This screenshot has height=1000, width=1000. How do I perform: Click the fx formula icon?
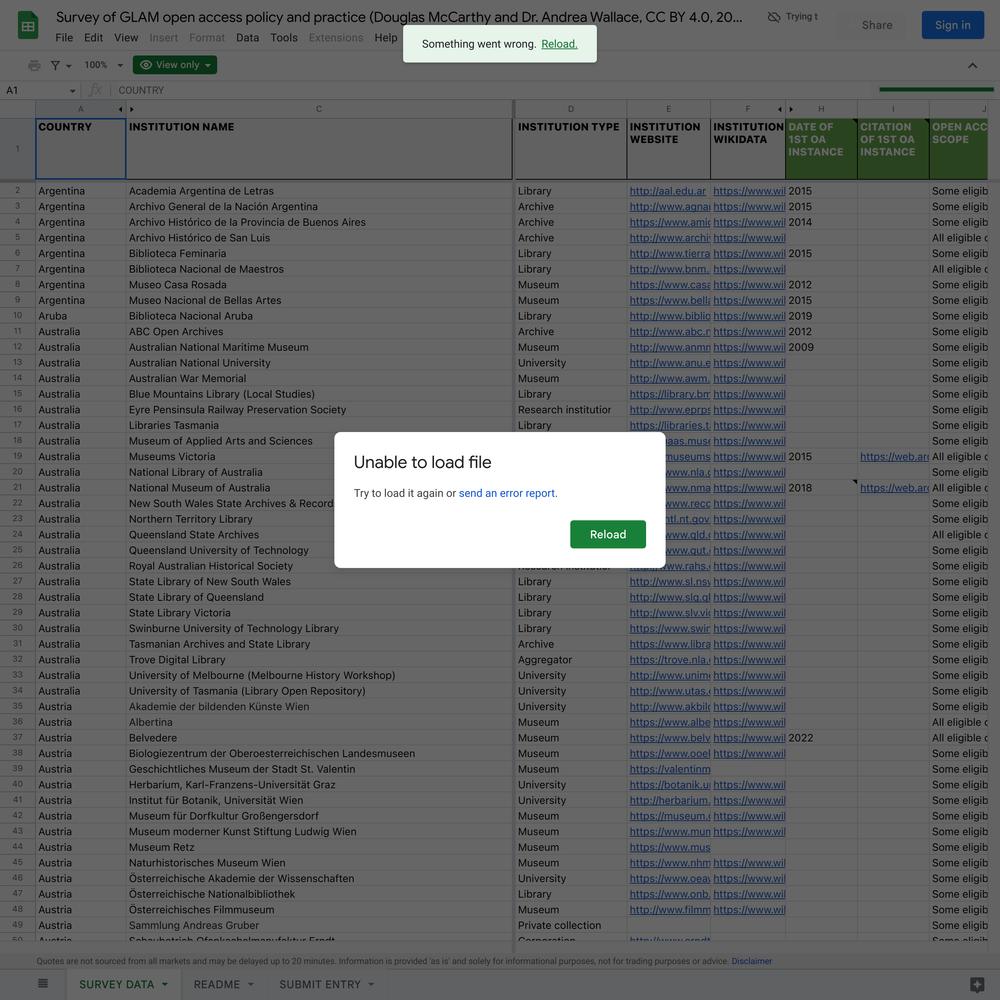click(95, 90)
